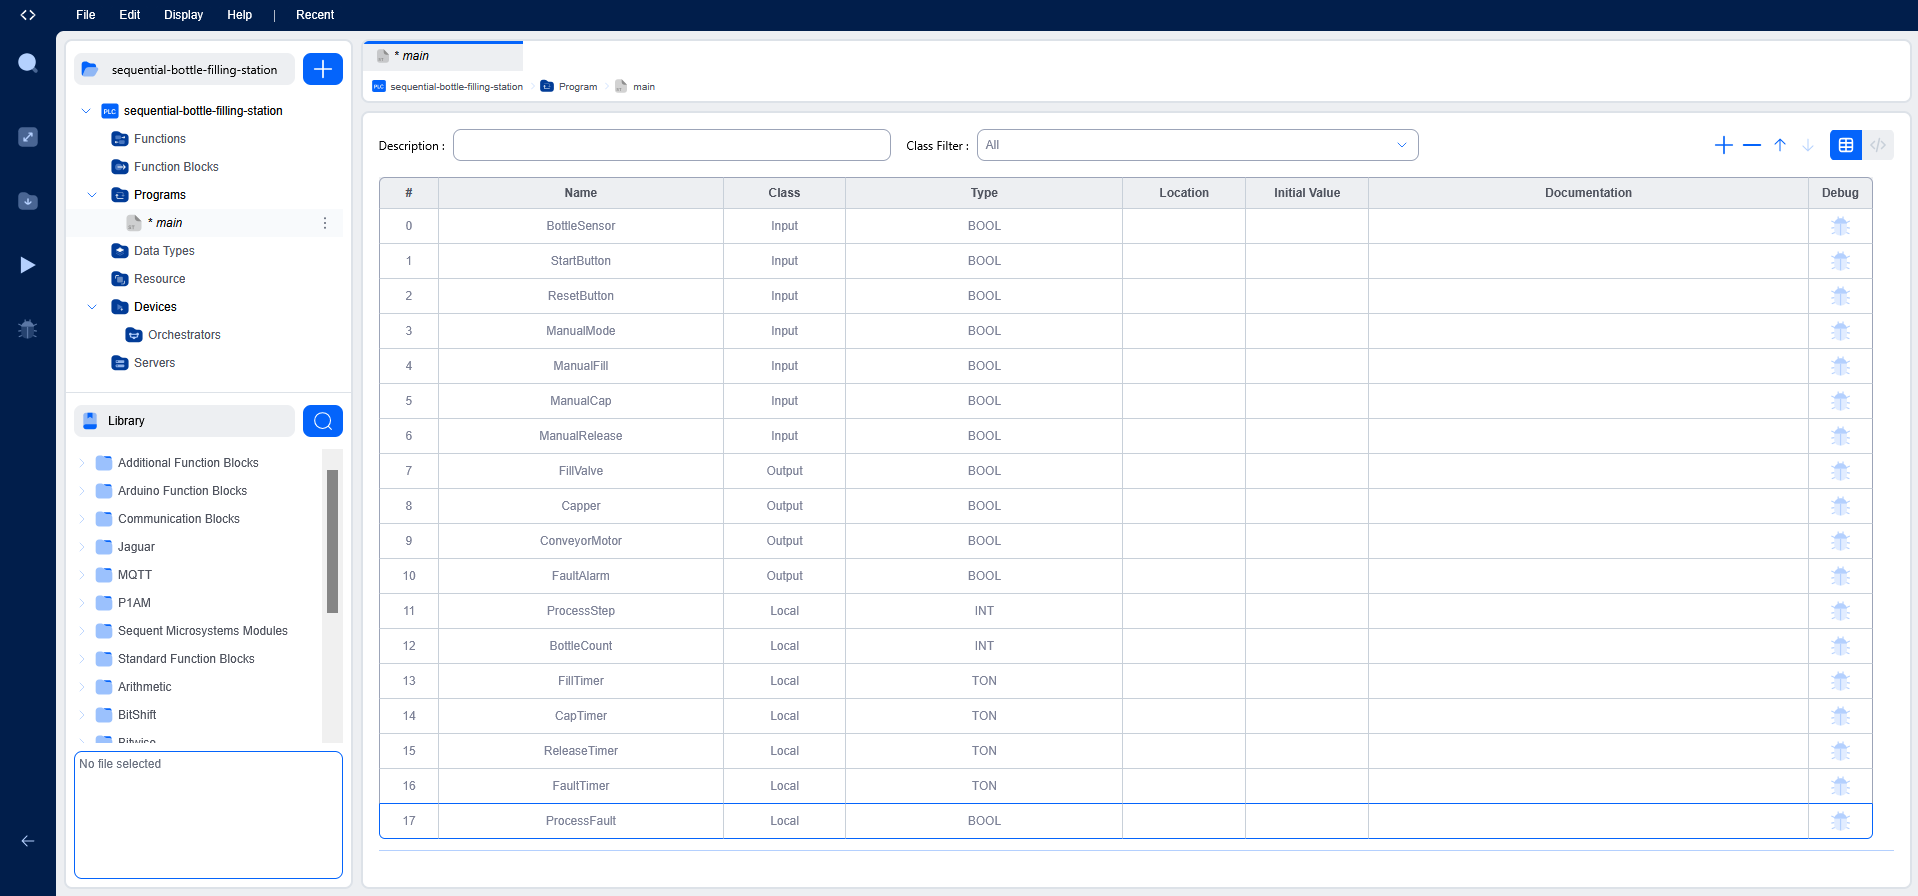Open Data Types in project tree
This screenshot has height=896, width=1918.
coord(164,251)
